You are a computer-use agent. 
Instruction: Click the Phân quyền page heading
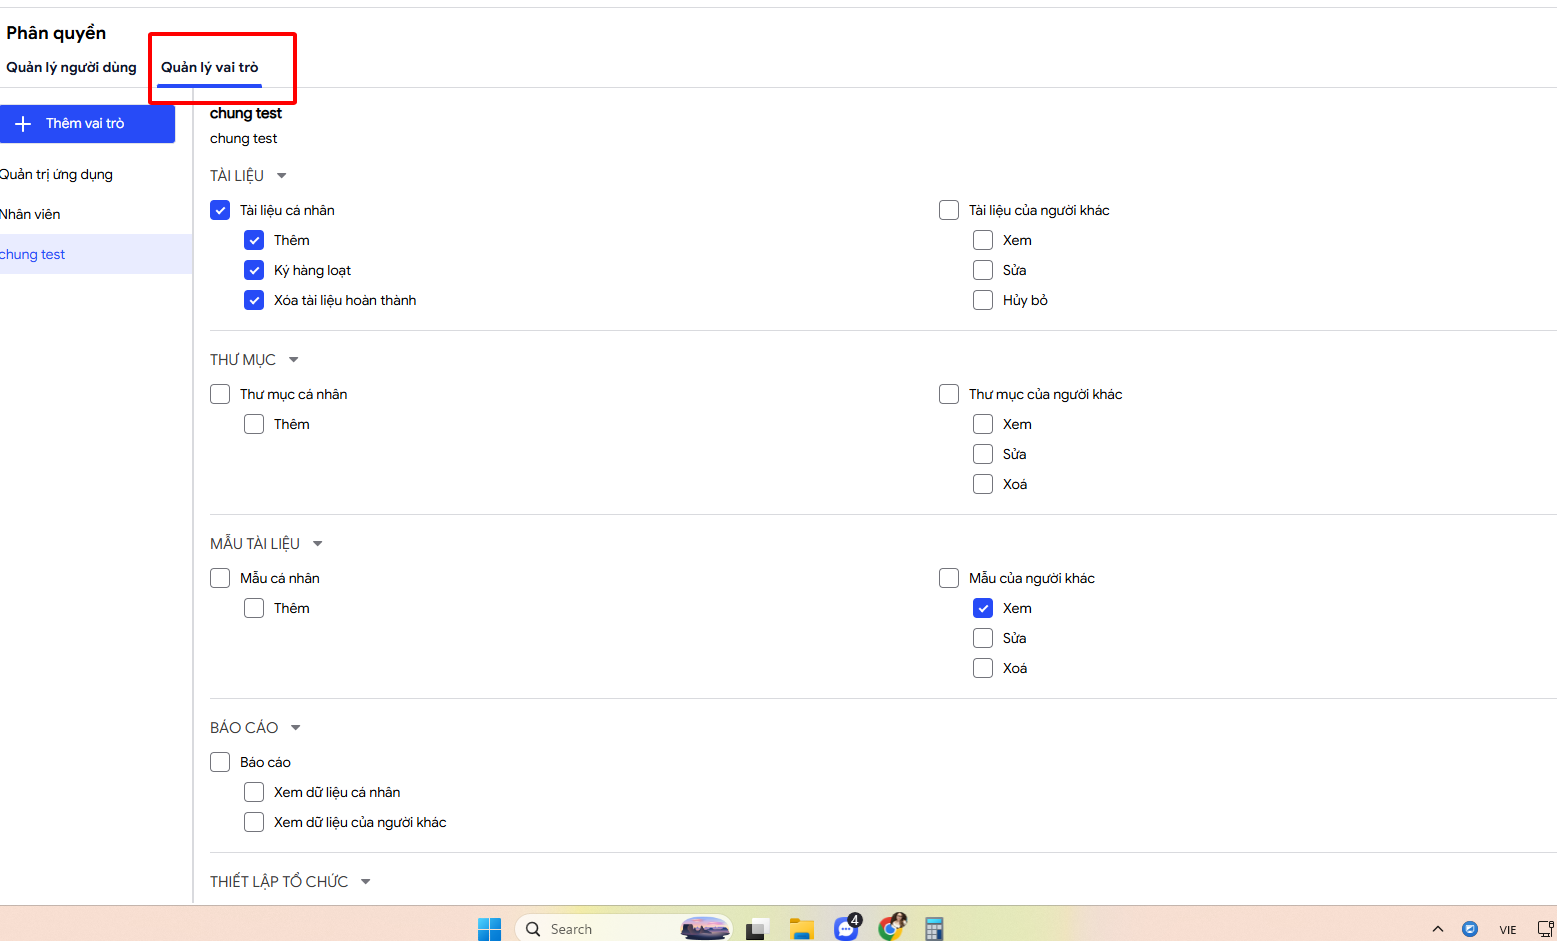point(56,33)
